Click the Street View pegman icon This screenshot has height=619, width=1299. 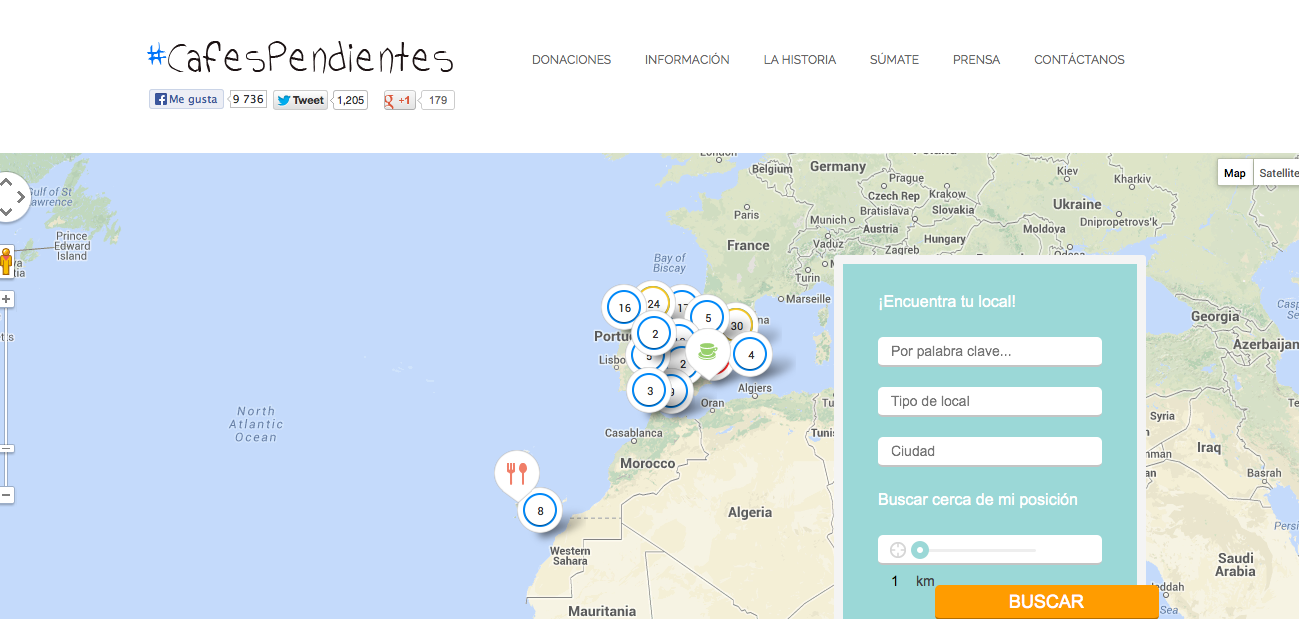[6, 262]
